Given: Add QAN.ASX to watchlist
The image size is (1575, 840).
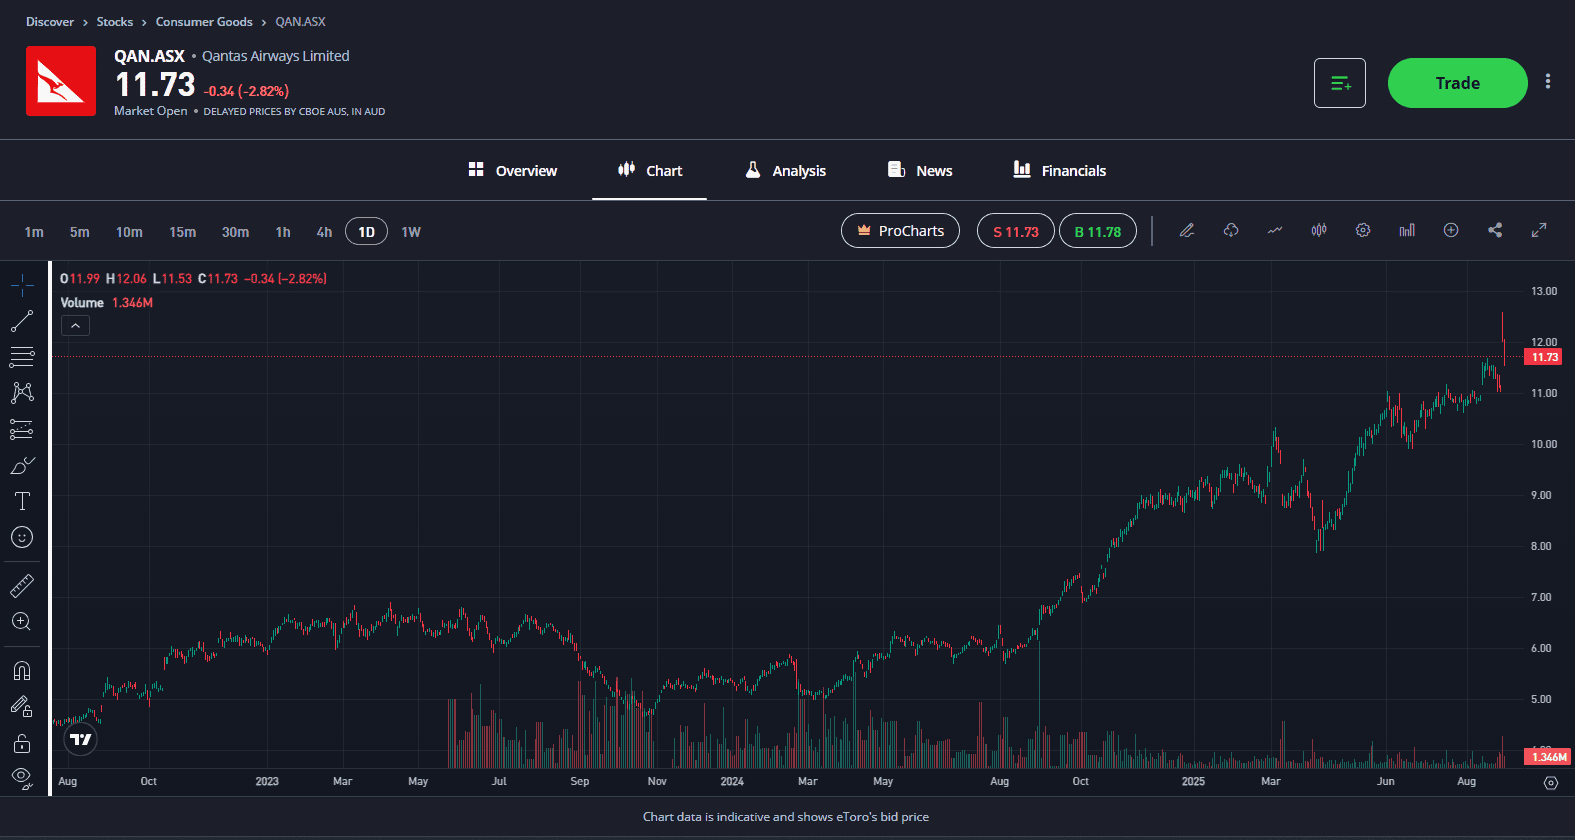Looking at the screenshot, I should (x=1340, y=83).
